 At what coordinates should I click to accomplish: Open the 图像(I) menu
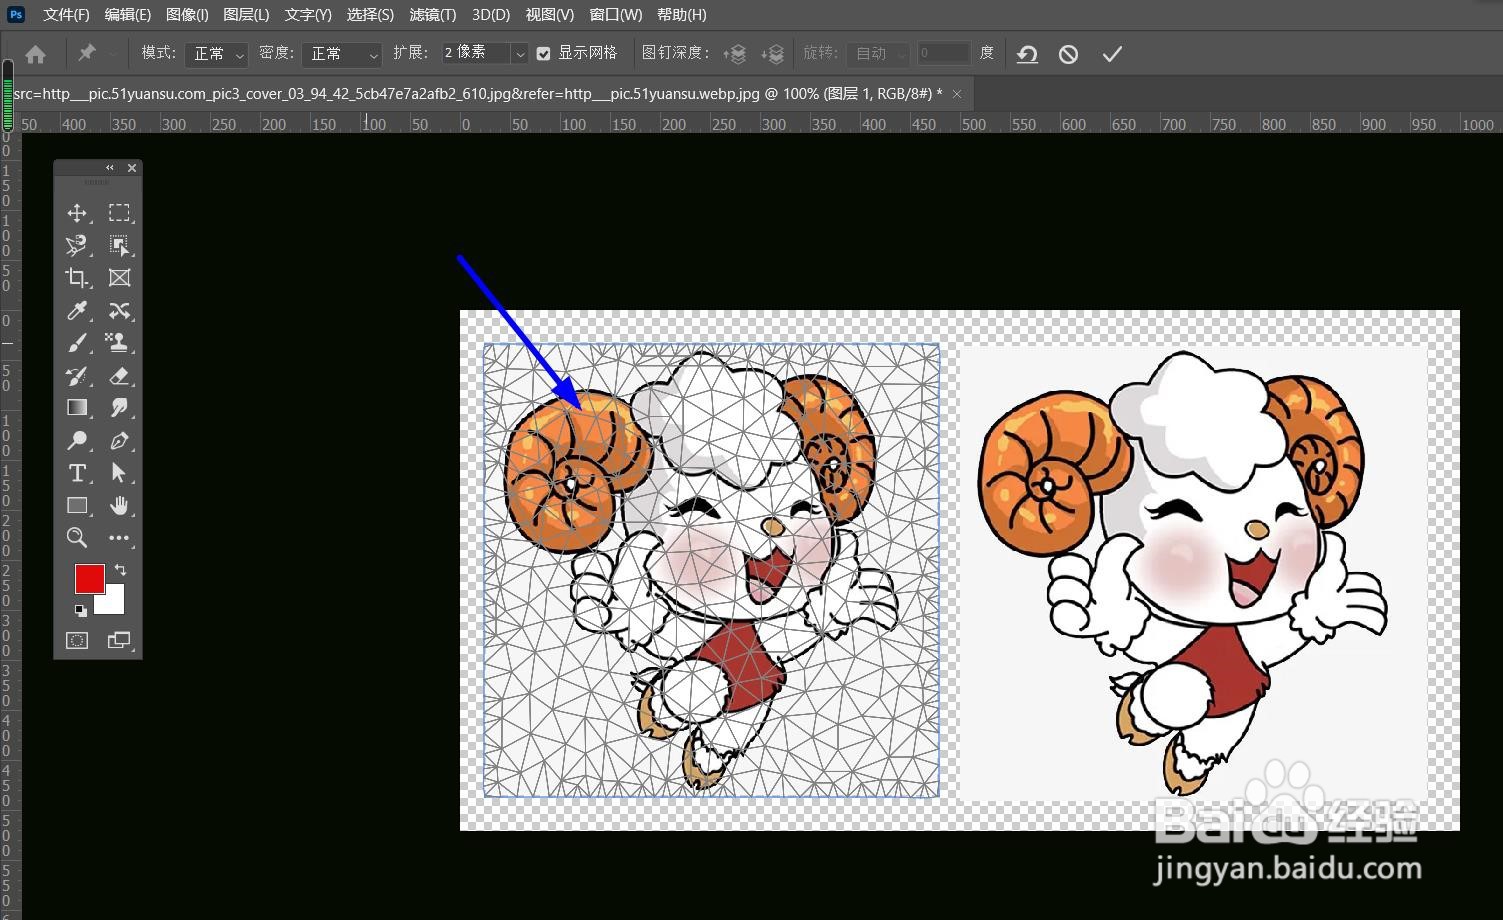(187, 14)
